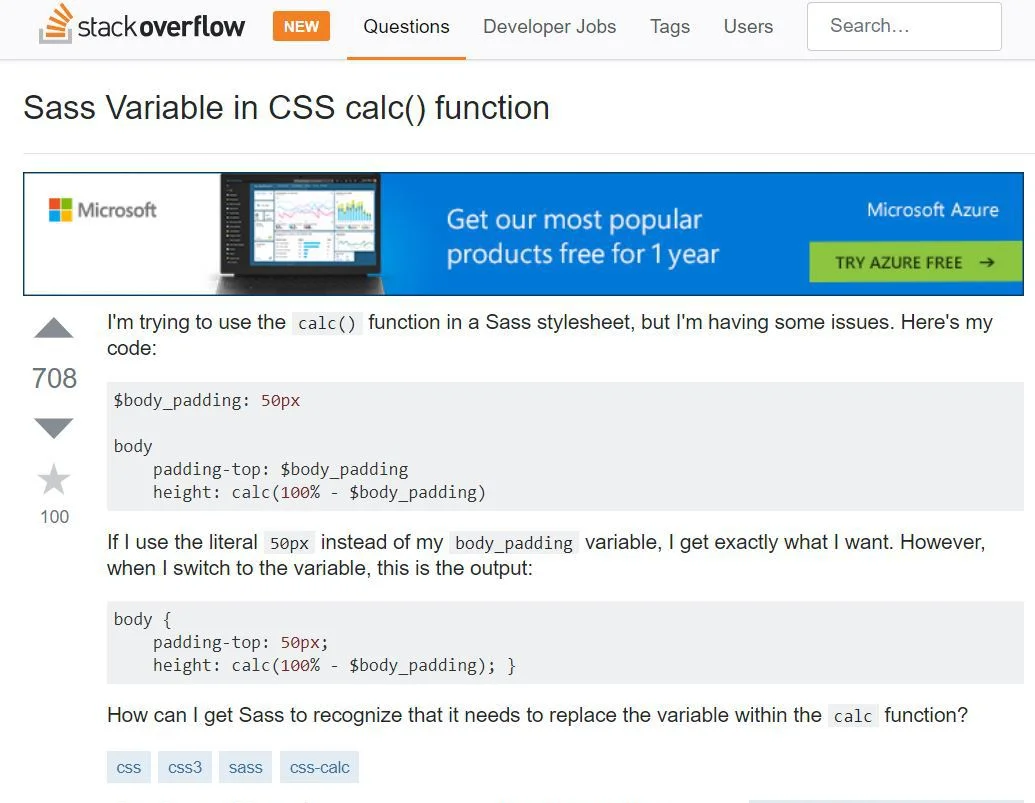This screenshot has height=803, width=1035.
Task: Go to the Tags page
Action: click(x=670, y=26)
